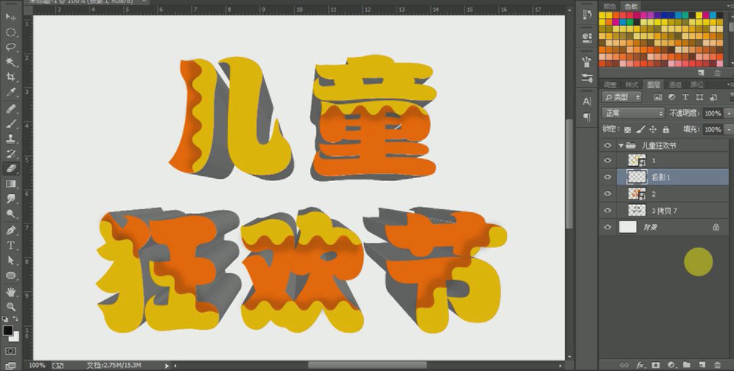Select the Move tool
Screen dimensions: 734x371
(x=11, y=17)
